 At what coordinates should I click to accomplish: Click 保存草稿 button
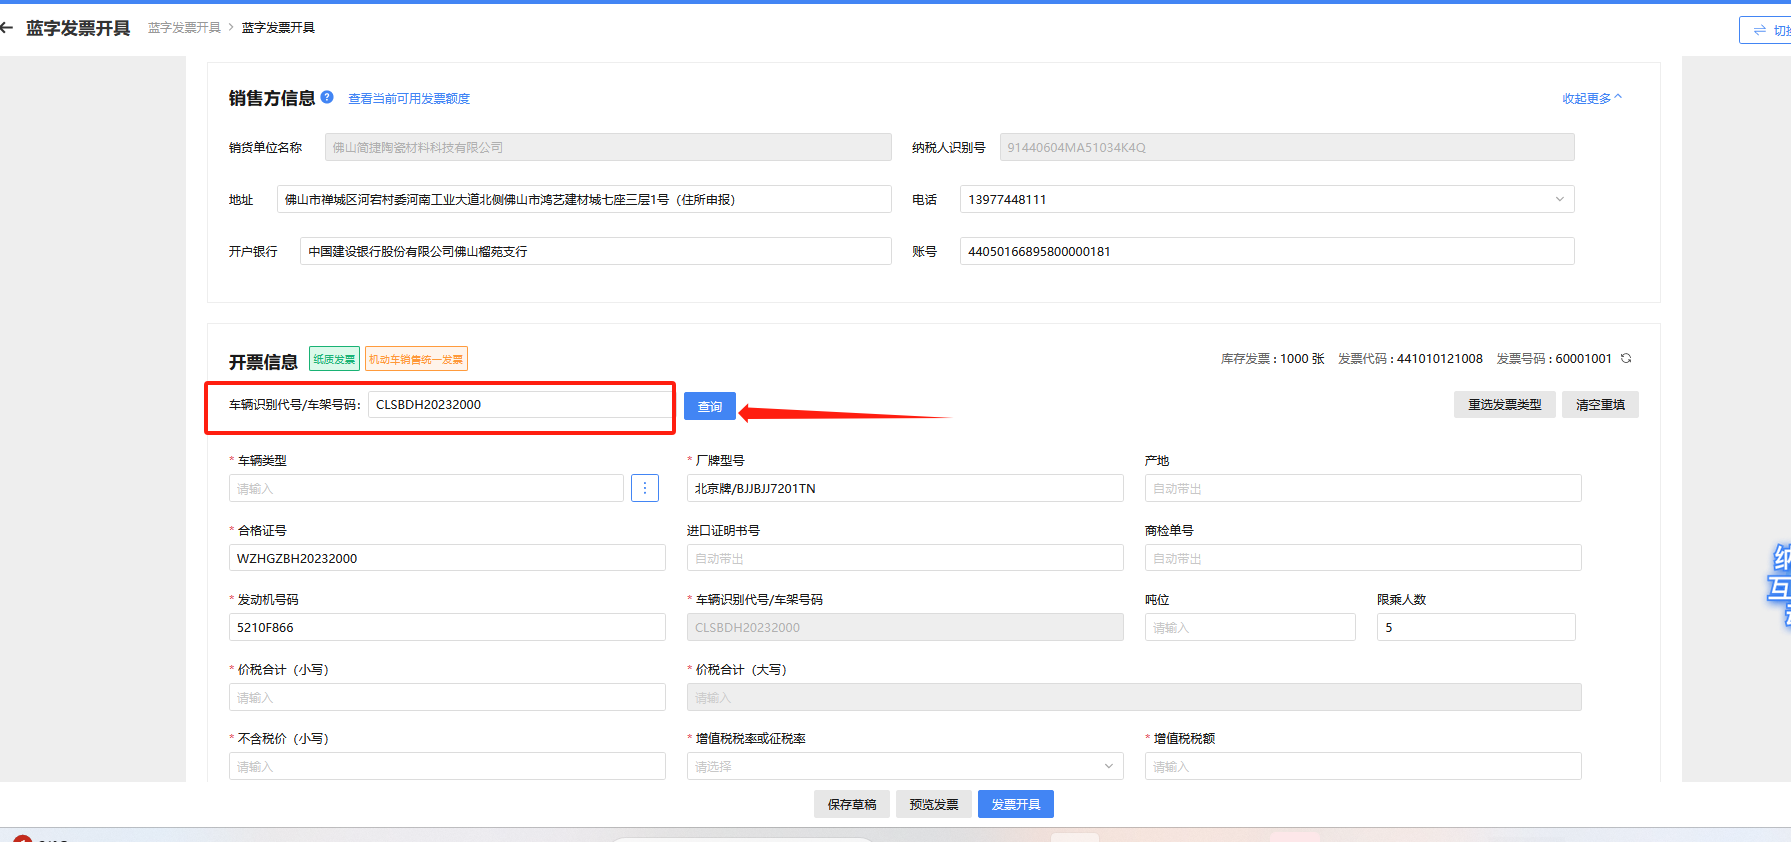coord(852,804)
